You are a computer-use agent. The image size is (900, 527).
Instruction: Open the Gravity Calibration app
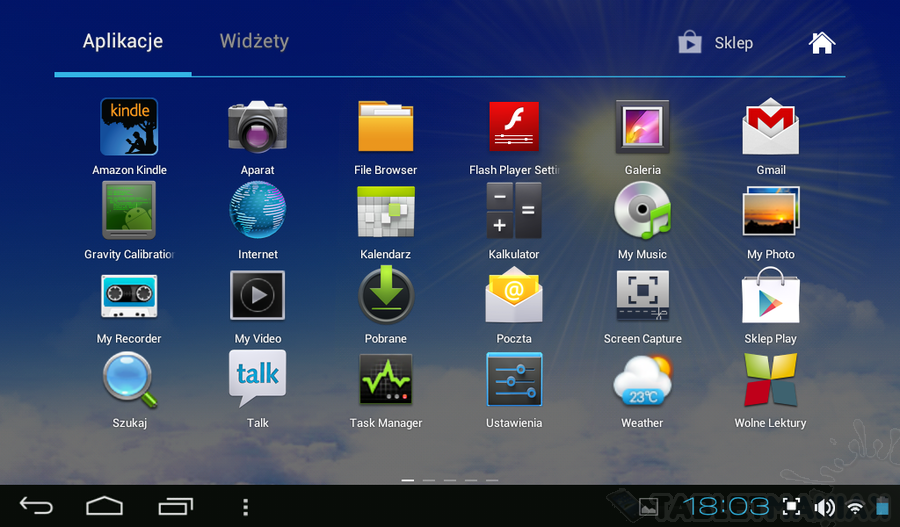pos(129,210)
